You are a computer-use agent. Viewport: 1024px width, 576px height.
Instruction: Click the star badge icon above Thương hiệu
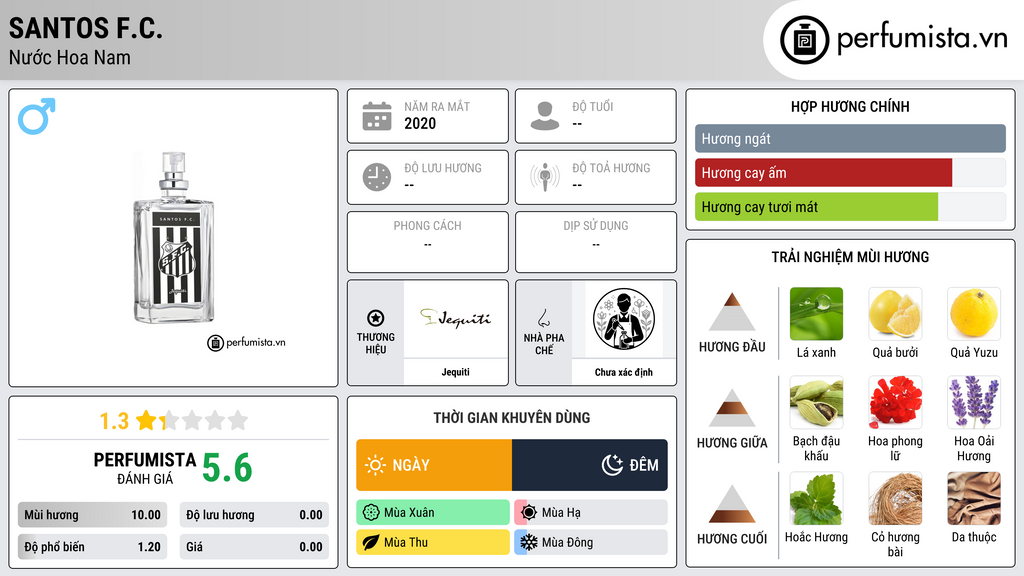point(376,318)
